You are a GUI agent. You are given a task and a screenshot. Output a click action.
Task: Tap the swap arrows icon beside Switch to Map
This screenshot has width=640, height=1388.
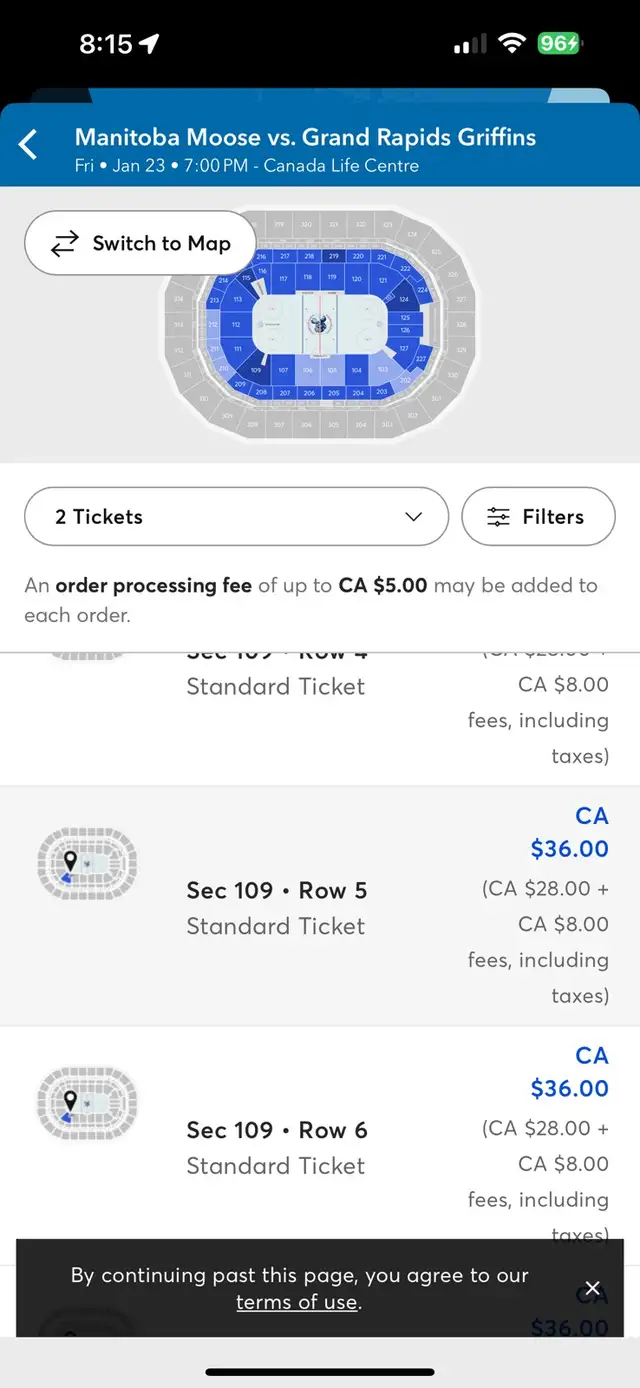[x=65, y=244]
